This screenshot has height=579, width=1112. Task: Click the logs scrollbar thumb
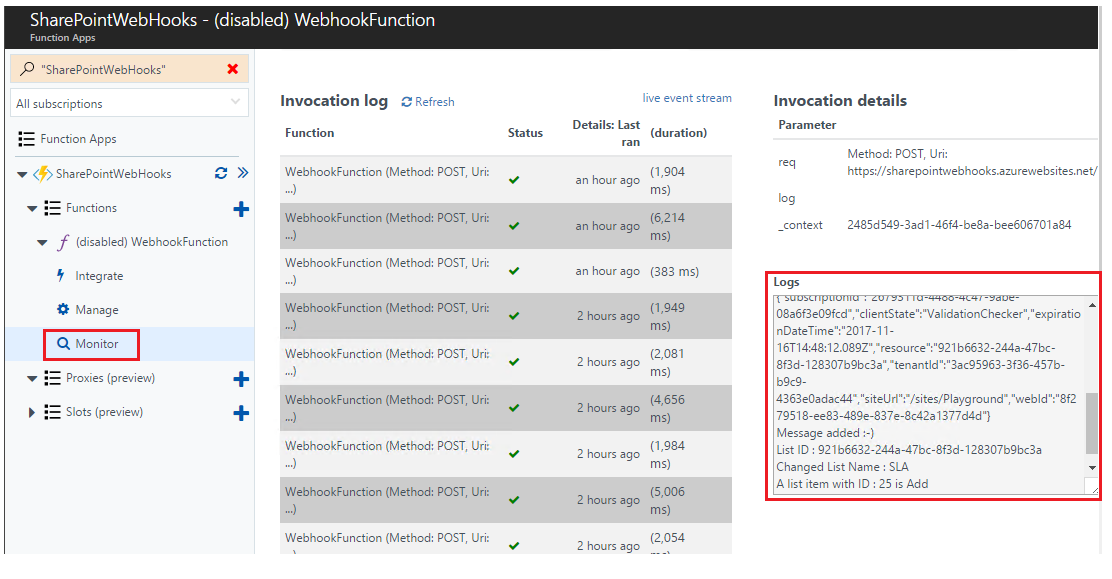pos(1092,424)
